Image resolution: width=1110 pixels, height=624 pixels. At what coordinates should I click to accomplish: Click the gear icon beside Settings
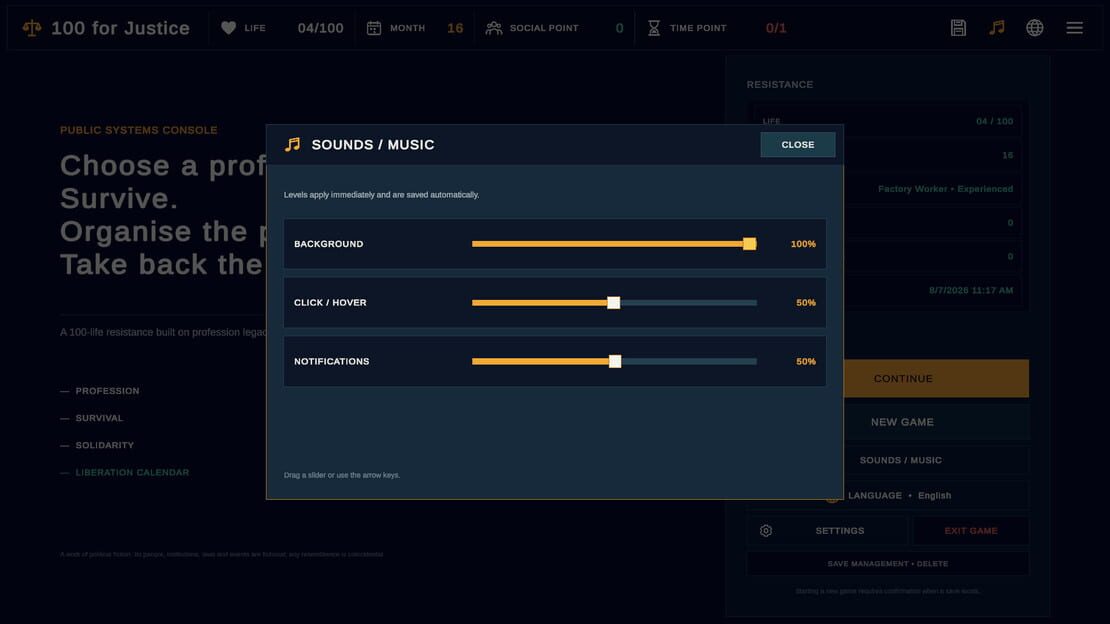point(766,531)
